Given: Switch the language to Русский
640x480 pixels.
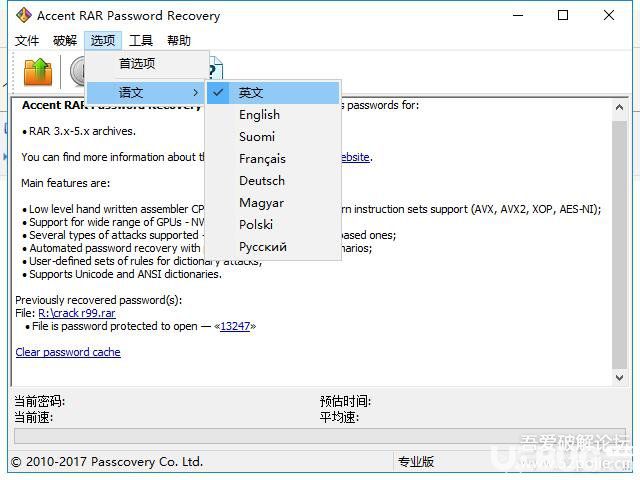Looking at the screenshot, I should coord(273,247).
